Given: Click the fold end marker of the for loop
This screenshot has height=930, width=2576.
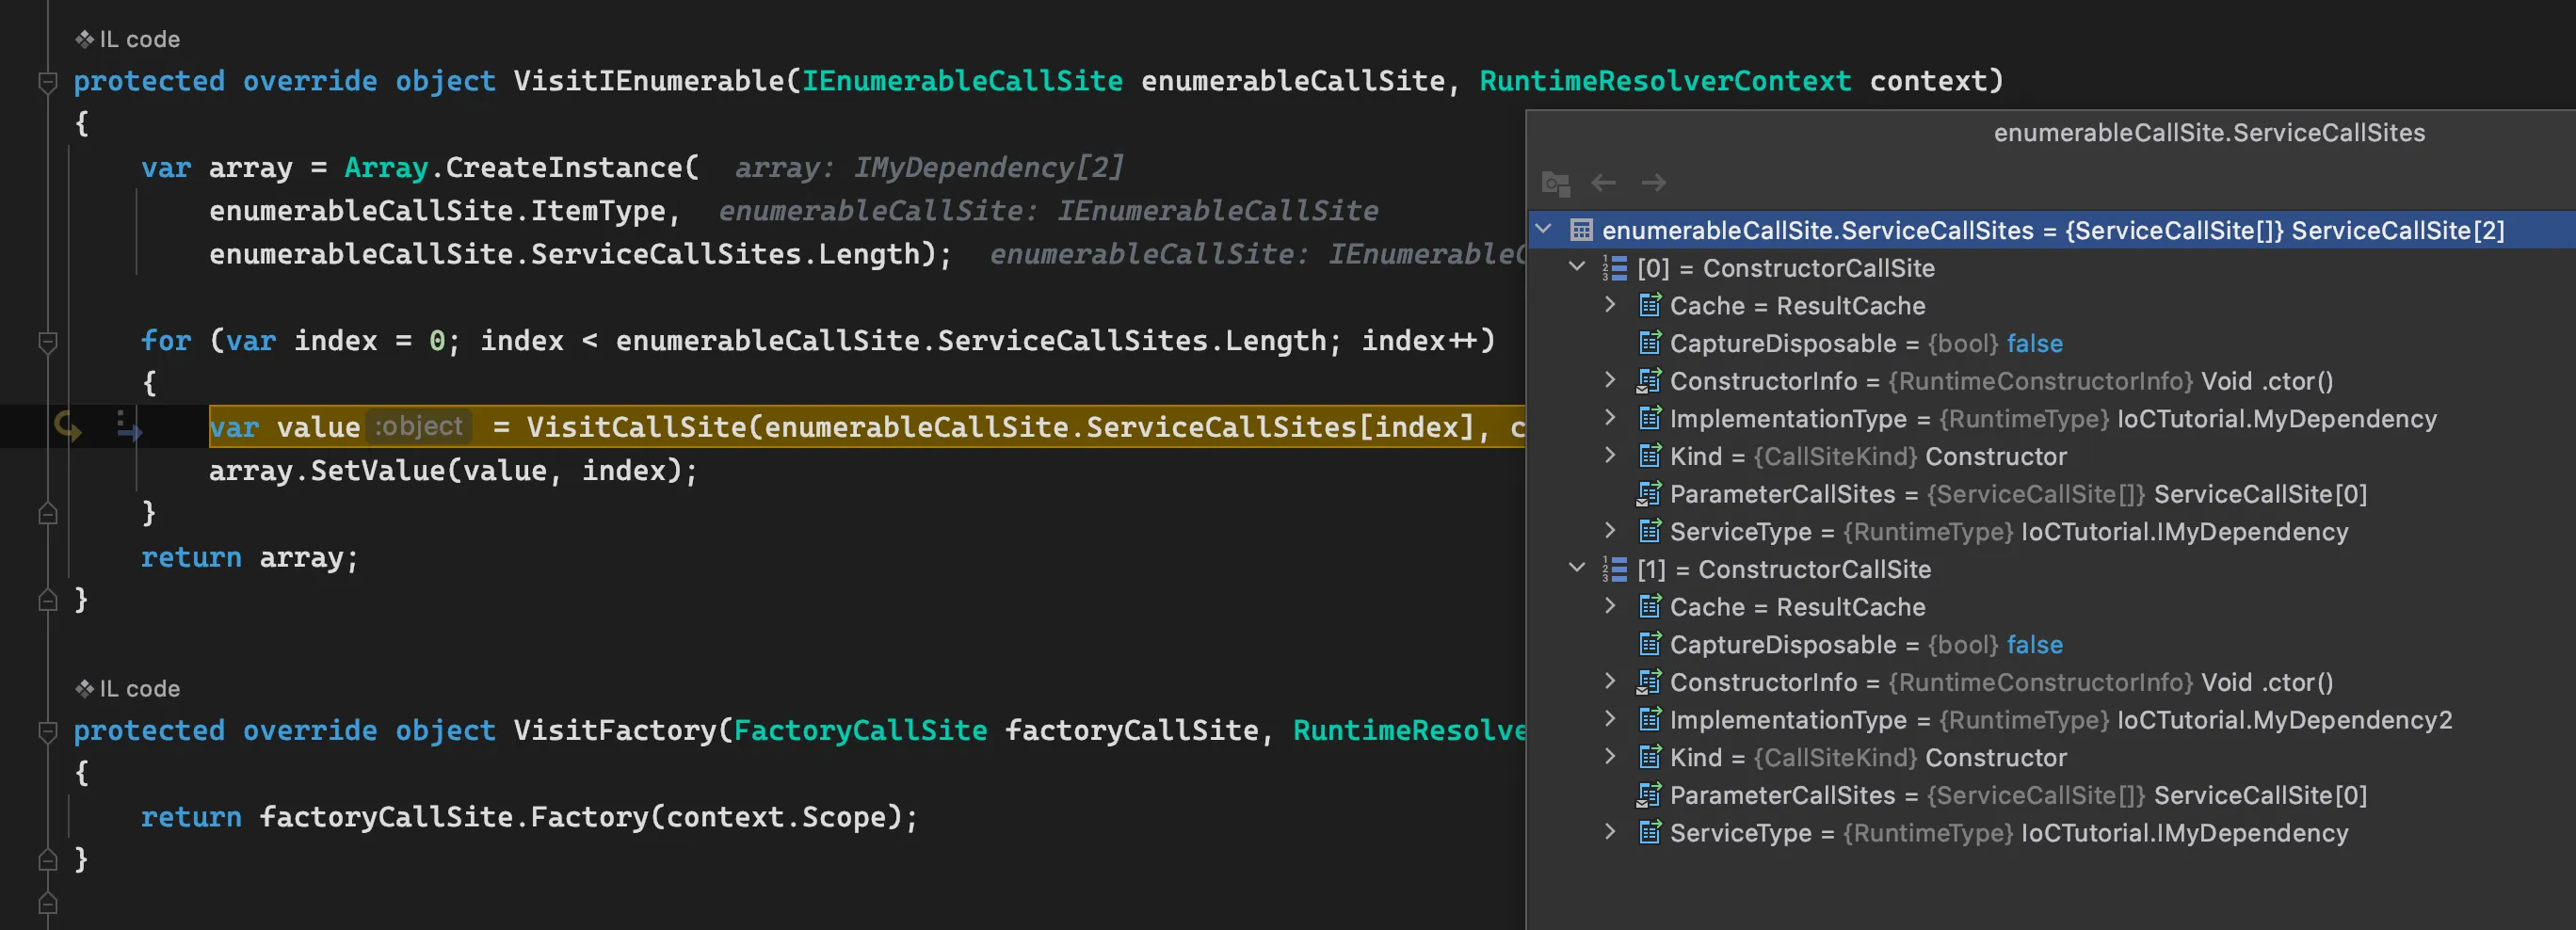Looking at the screenshot, I should click(x=47, y=513).
